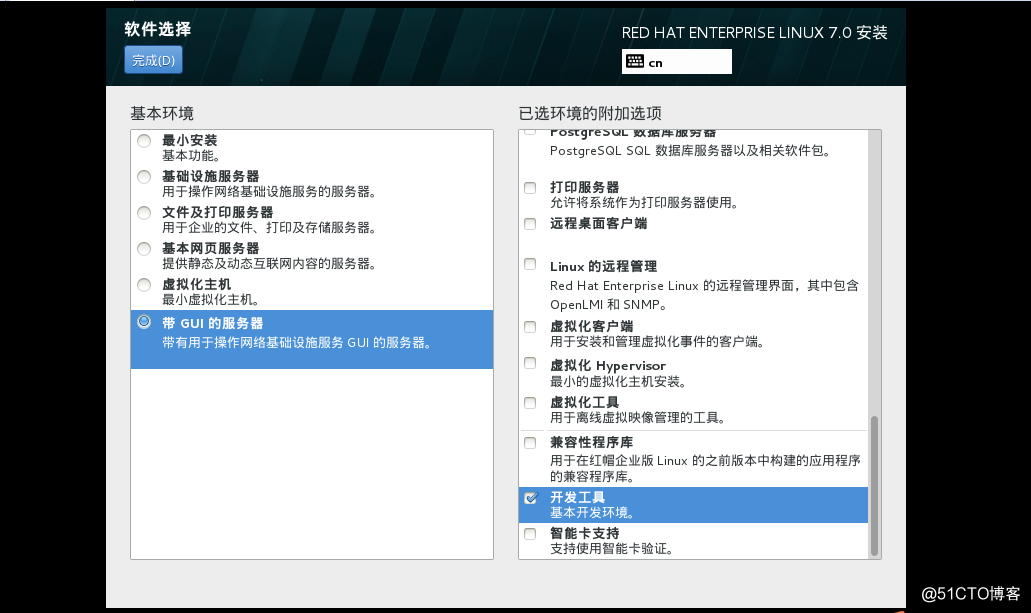The image size is (1031, 613).
Task: Check the 智能卡支持 checkbox
Action: (x=530, y=534)
